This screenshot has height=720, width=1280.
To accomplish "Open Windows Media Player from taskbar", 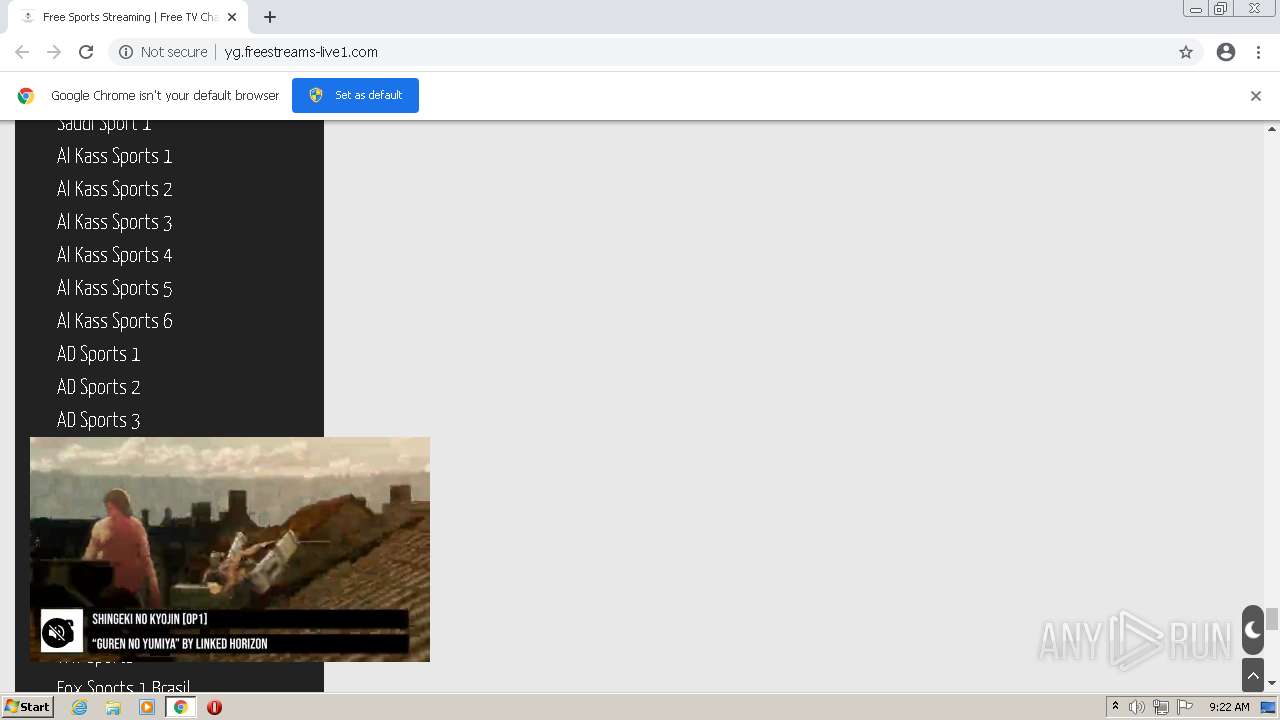I will [x=147, y=707].
